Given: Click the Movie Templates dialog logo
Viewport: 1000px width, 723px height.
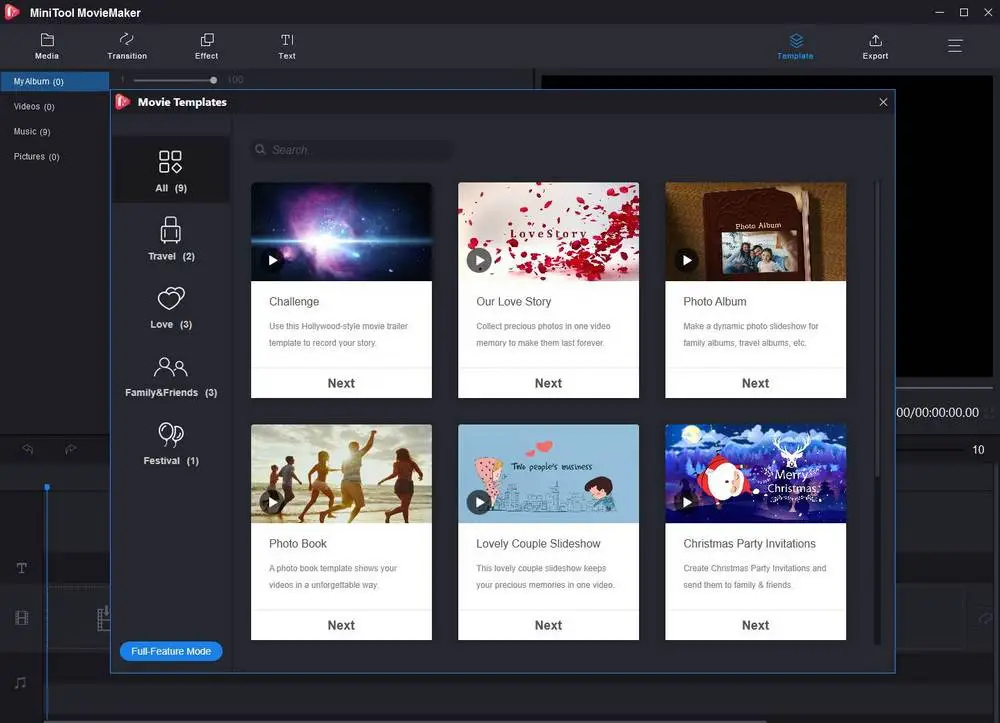Looking at the screenshot, I should [x=122, y=102].
